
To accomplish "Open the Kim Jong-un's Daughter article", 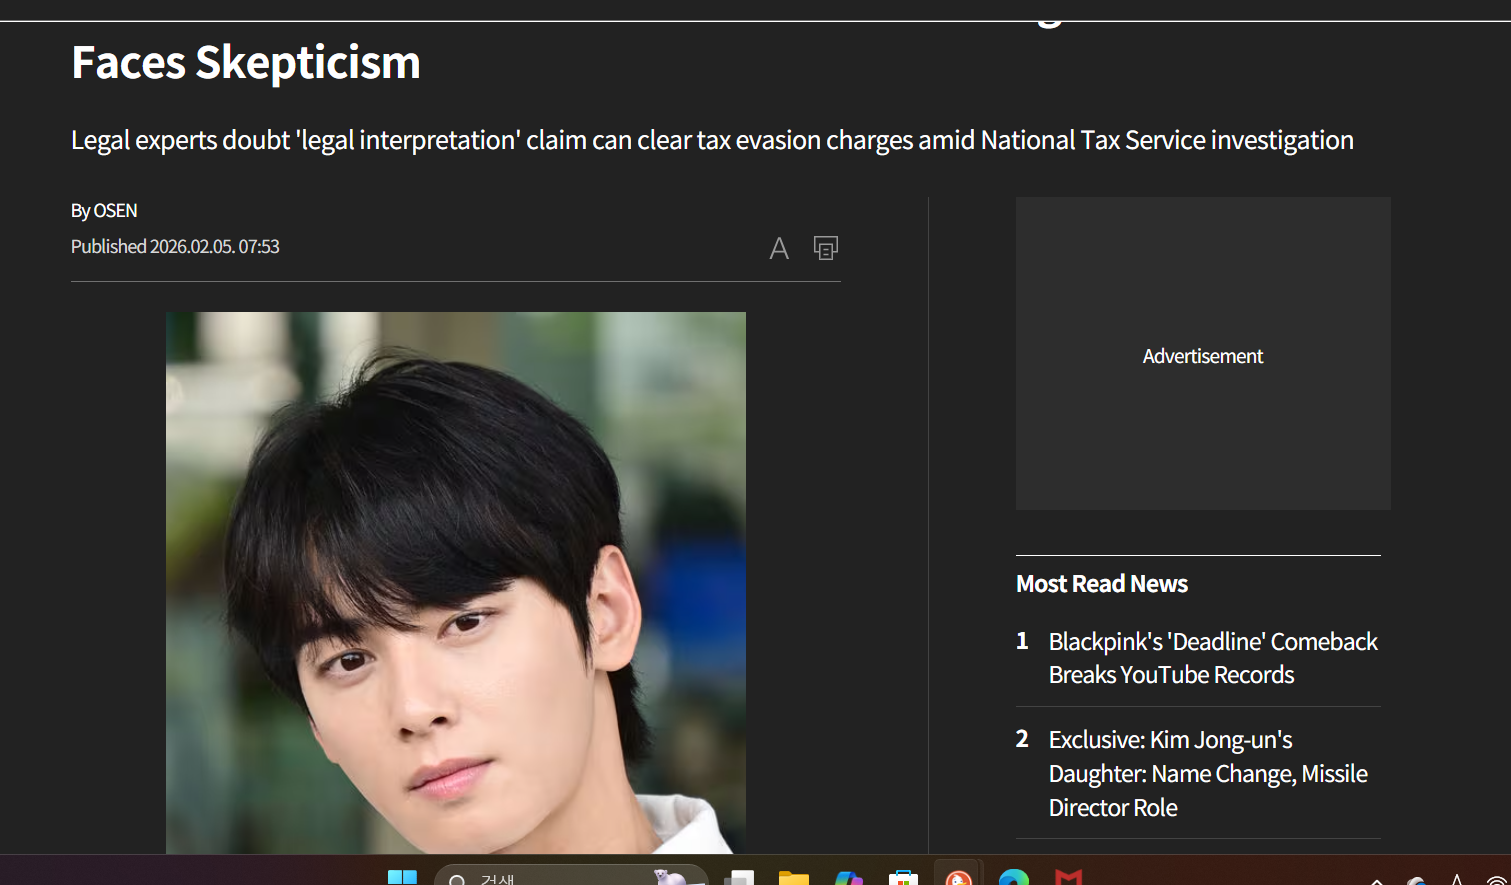I will click(x=1207, y=773).
